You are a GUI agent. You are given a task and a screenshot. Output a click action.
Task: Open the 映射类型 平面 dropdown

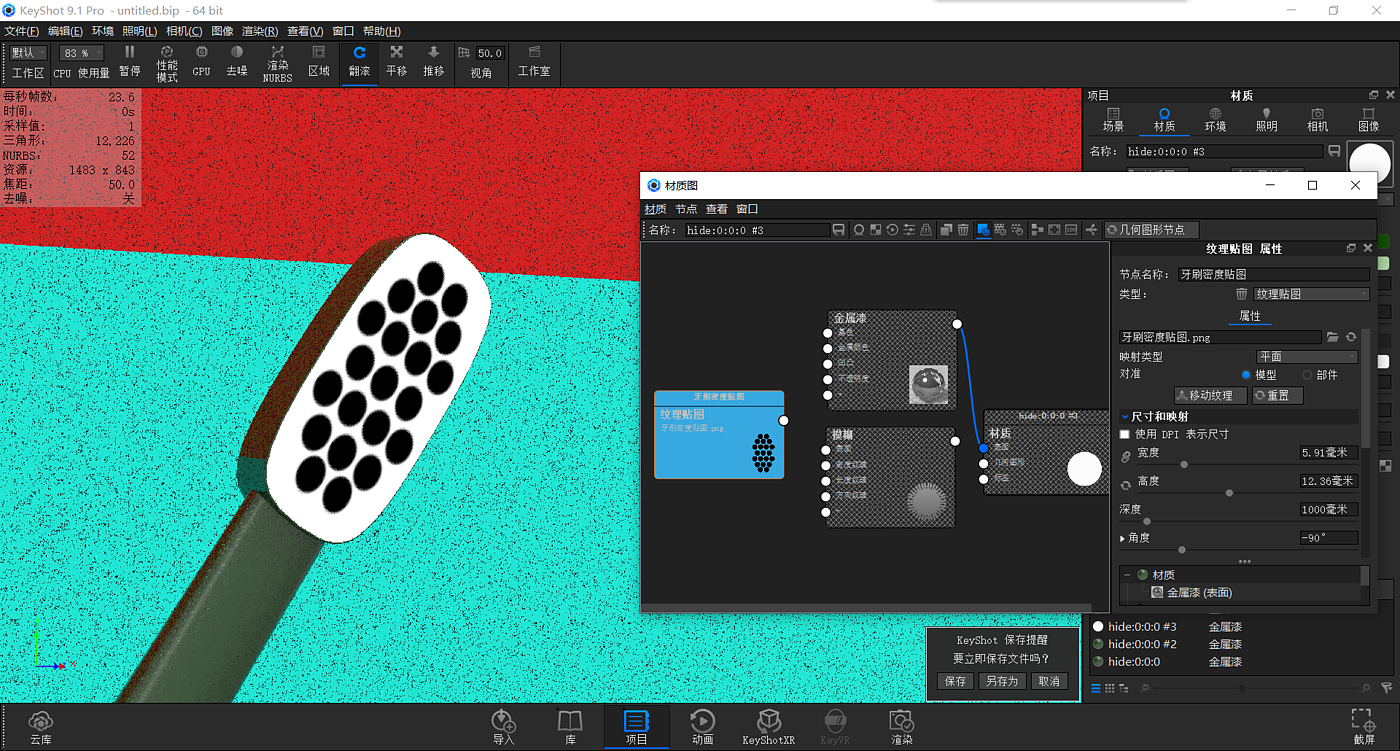pyautogui.click(x=1306, y=357)
